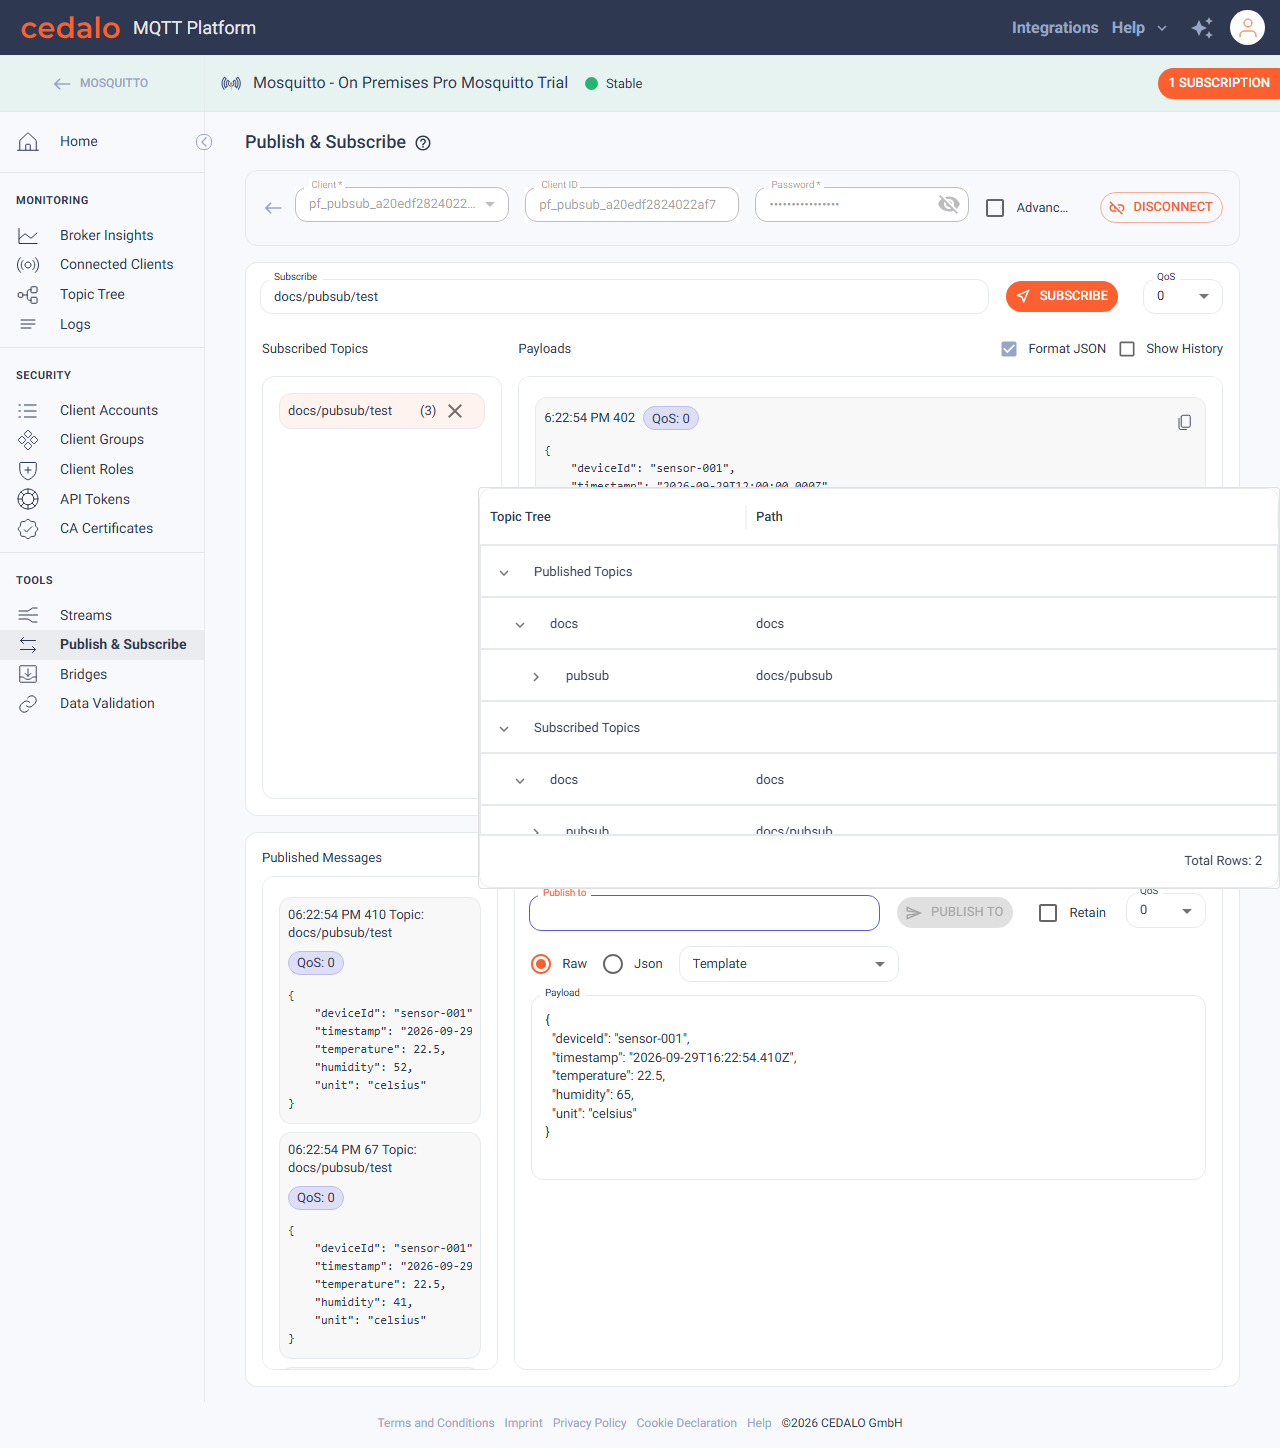
Task: Open Client Accounts list icon
Action: tap(28, 411)
